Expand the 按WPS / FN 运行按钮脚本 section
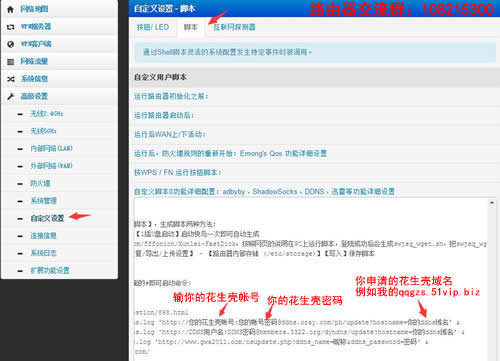 tap(178, 172)
